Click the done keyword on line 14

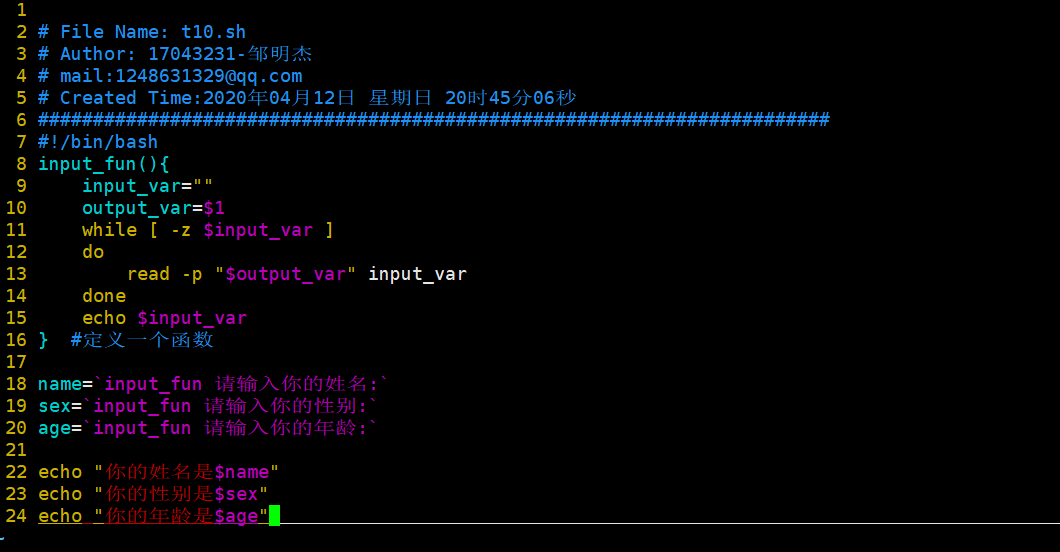click(x=104, y=296)
